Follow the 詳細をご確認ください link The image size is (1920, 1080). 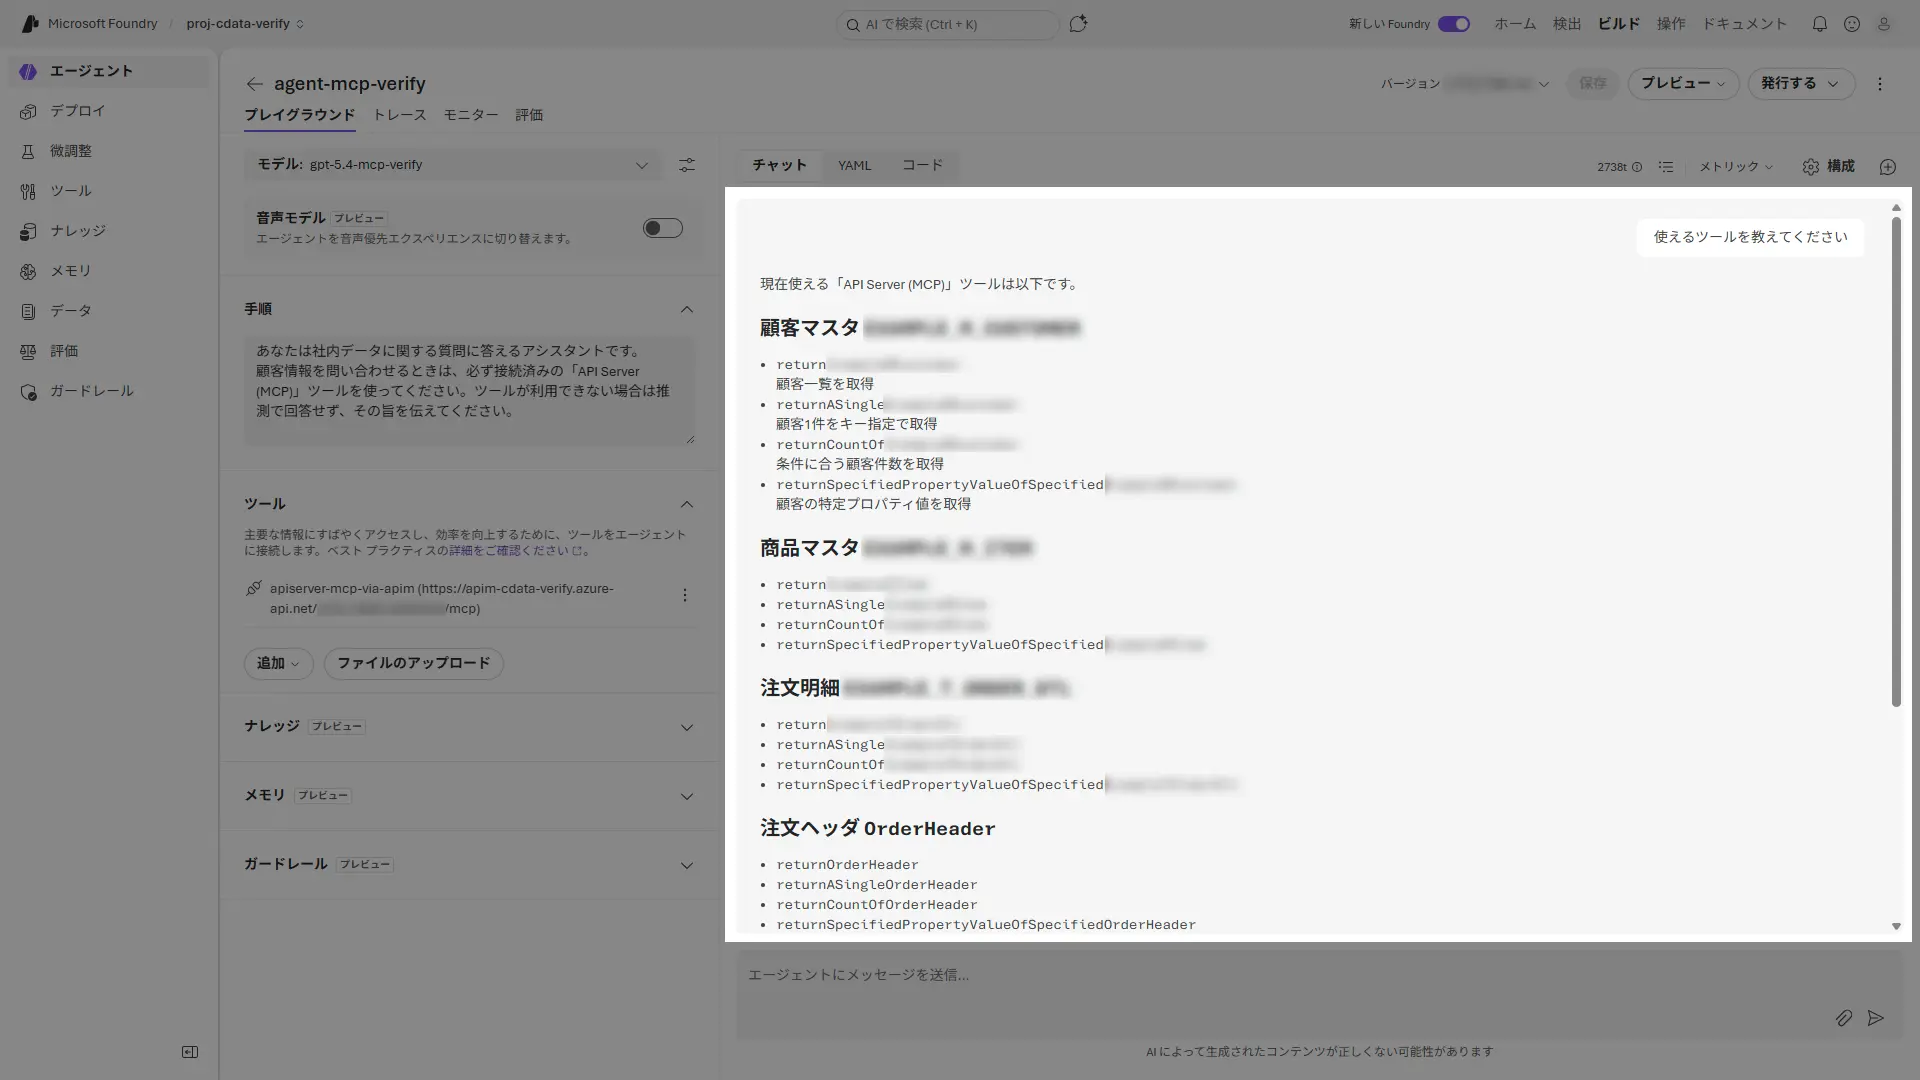coord(514,551)
